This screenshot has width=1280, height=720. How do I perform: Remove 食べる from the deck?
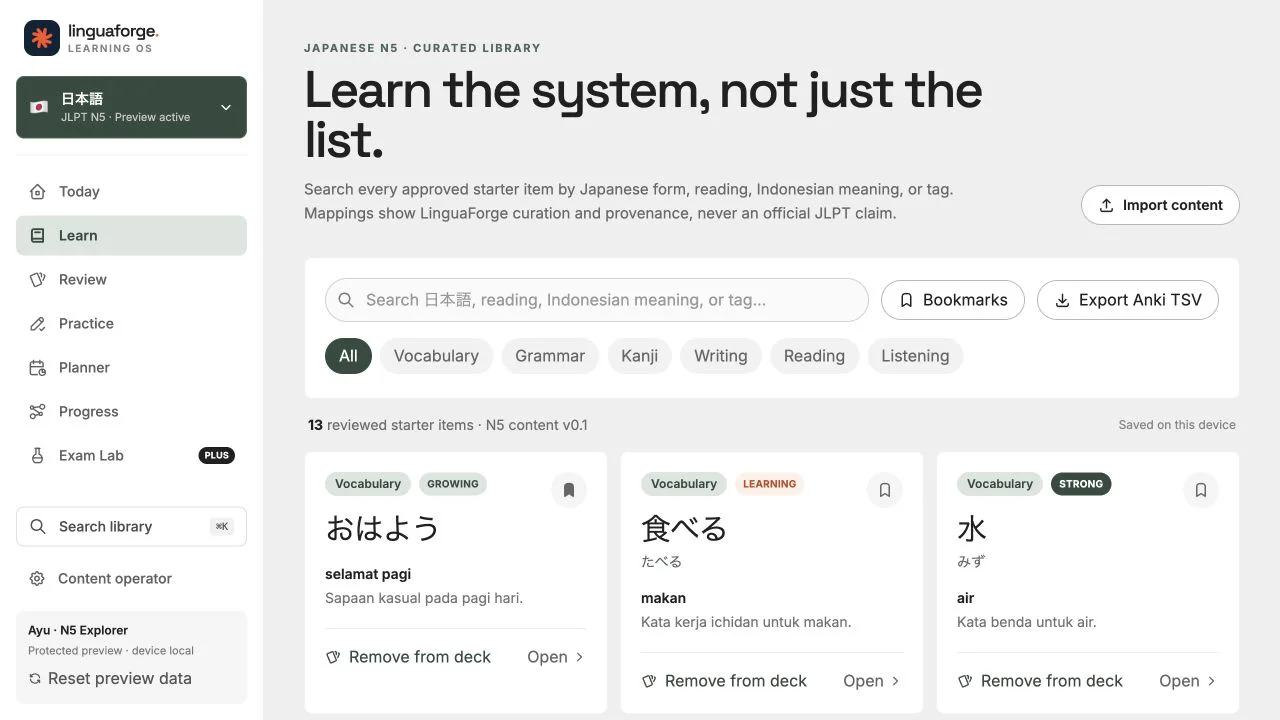pyautogui.click(x=725, y=681)
